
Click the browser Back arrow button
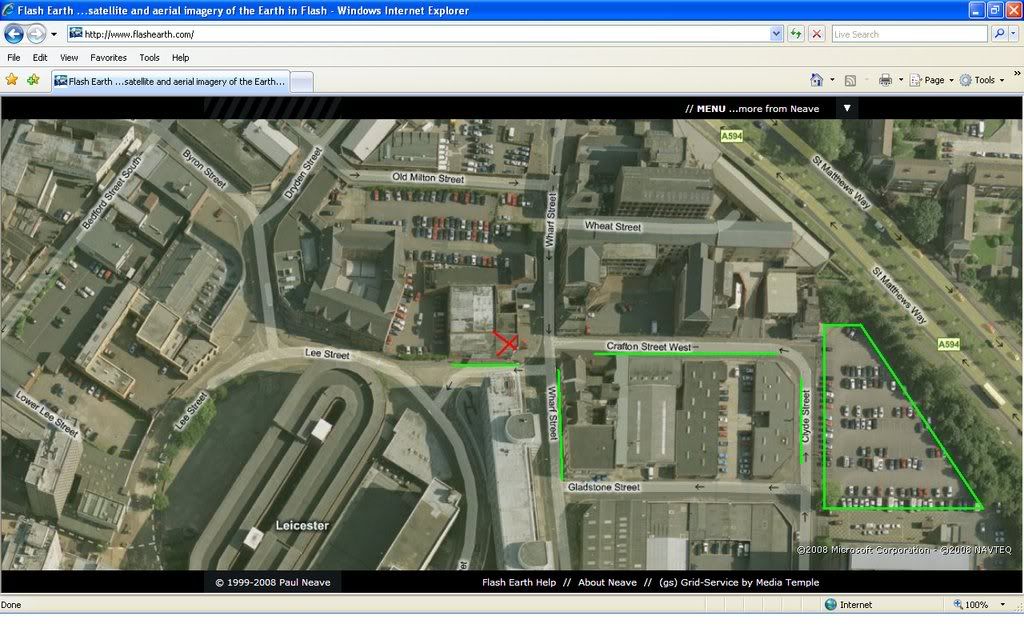pos(14,34)
